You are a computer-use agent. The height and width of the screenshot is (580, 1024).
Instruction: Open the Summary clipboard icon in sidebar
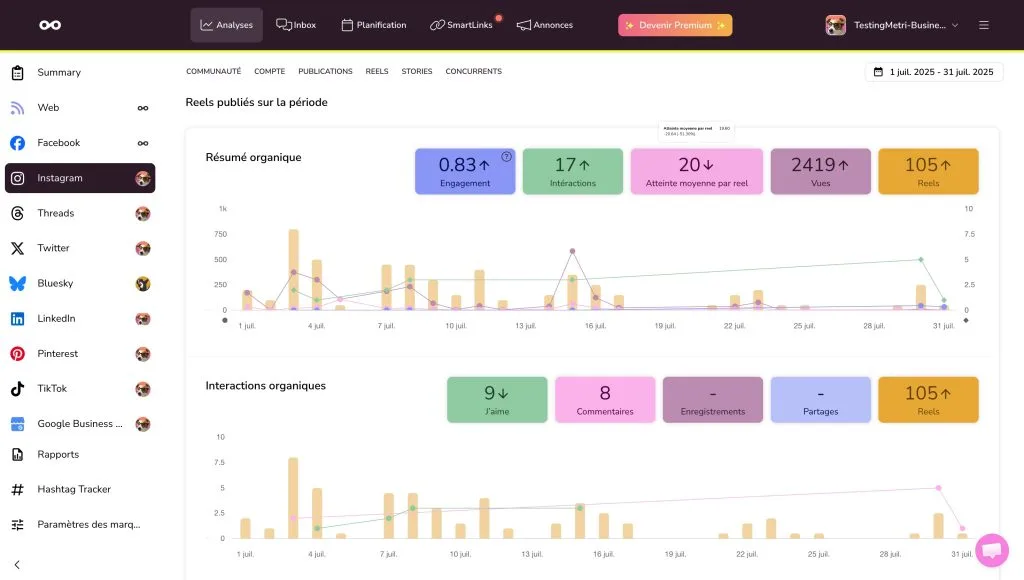[x=17, y=73]
